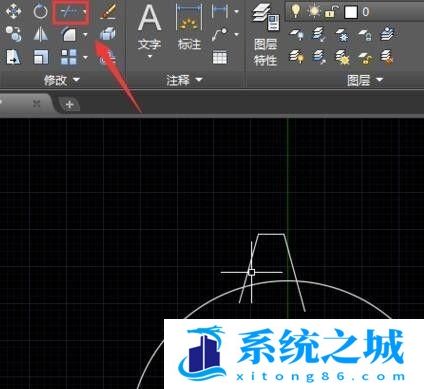
Task: Open the Fillet tool dropdown arrow
Action: click(x=86, y=35)
